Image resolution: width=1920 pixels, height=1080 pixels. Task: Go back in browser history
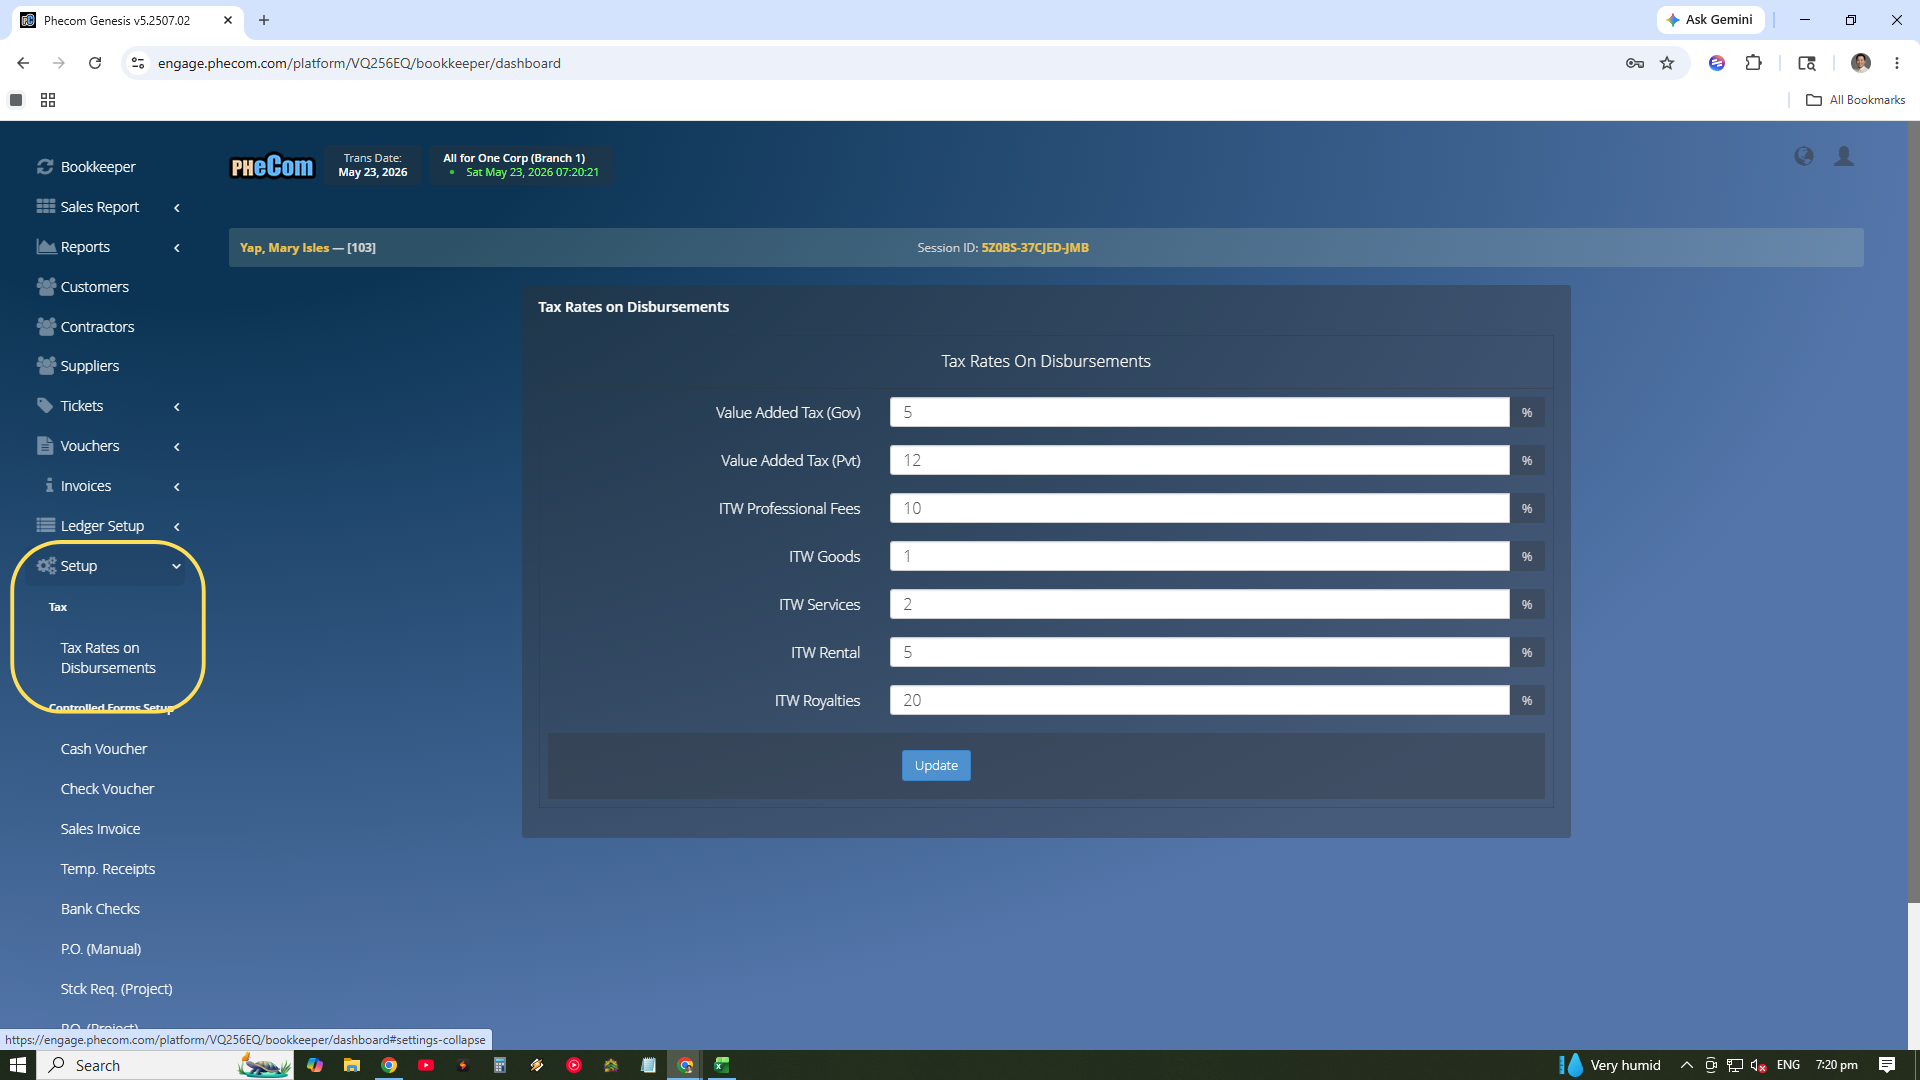pos(23,63)
